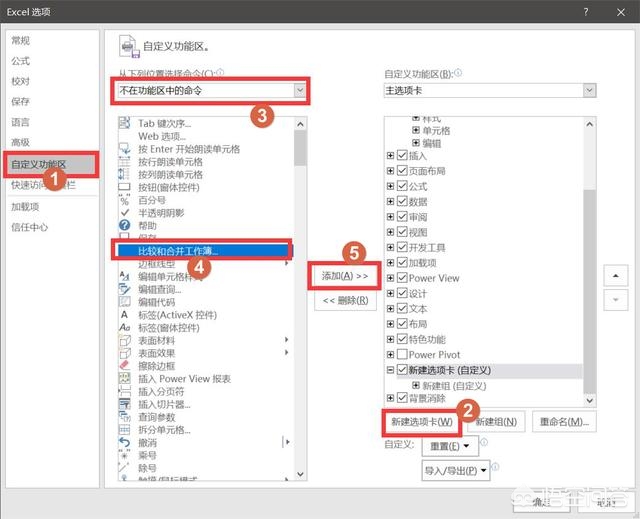Click the 拆分单元格 icon

point(124,430)
